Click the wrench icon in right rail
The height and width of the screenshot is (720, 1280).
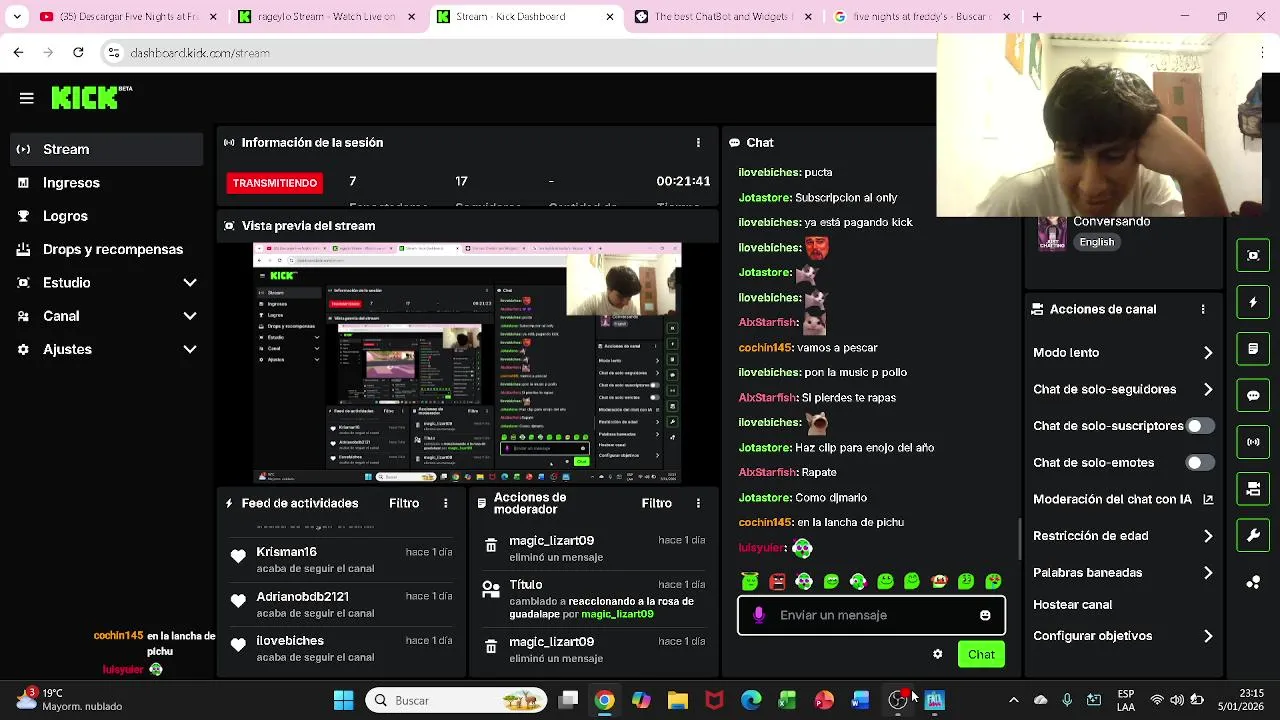click(1253, 535)
